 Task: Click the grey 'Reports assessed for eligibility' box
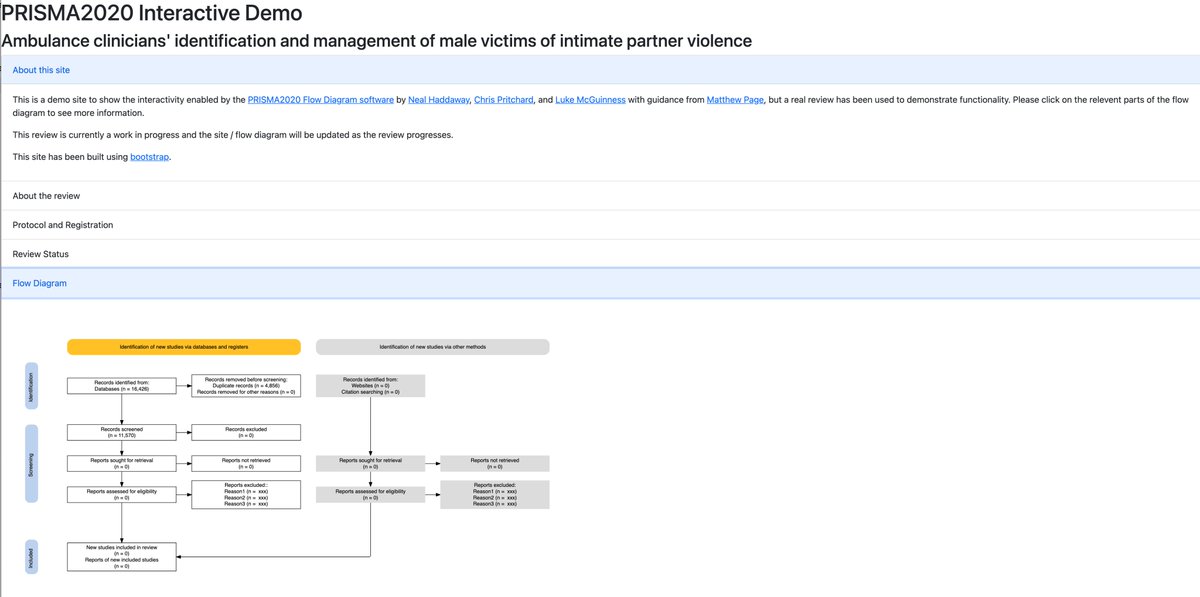pyautogui.click(x=371, y=495)
